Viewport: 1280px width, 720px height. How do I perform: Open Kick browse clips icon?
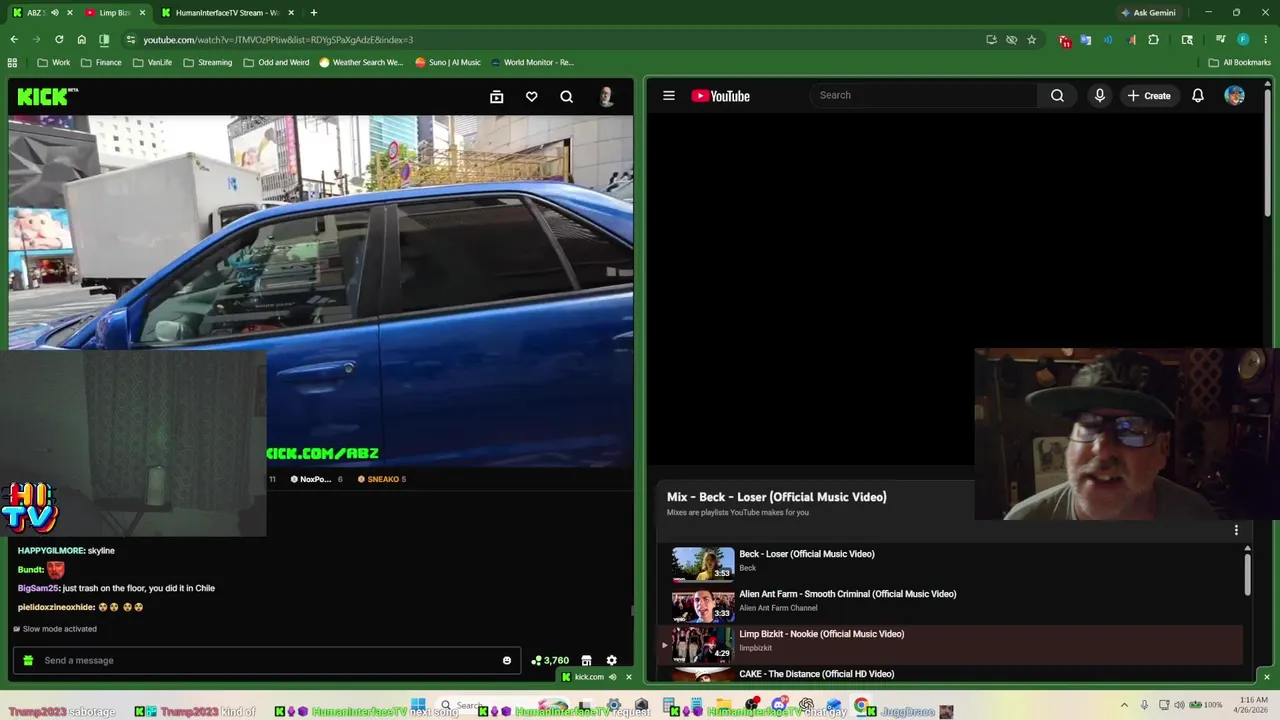pos(496,96)
